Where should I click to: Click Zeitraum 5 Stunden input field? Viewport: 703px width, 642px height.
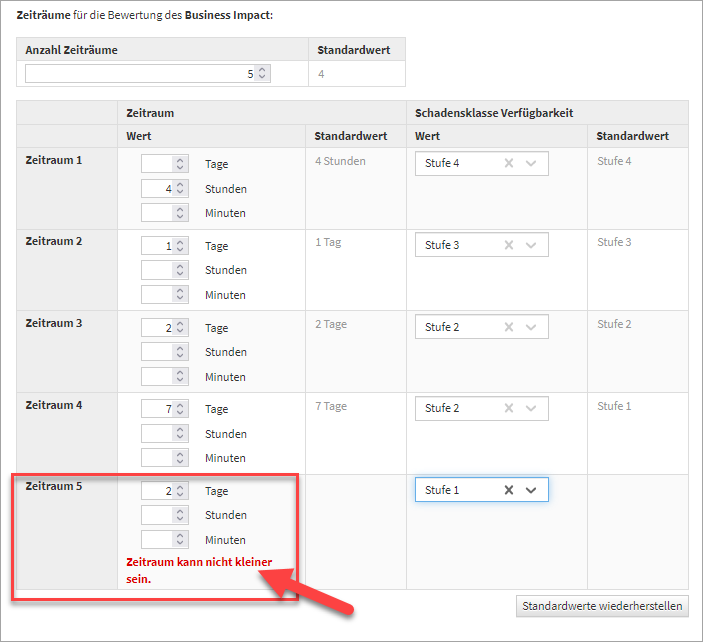(157, 515)
